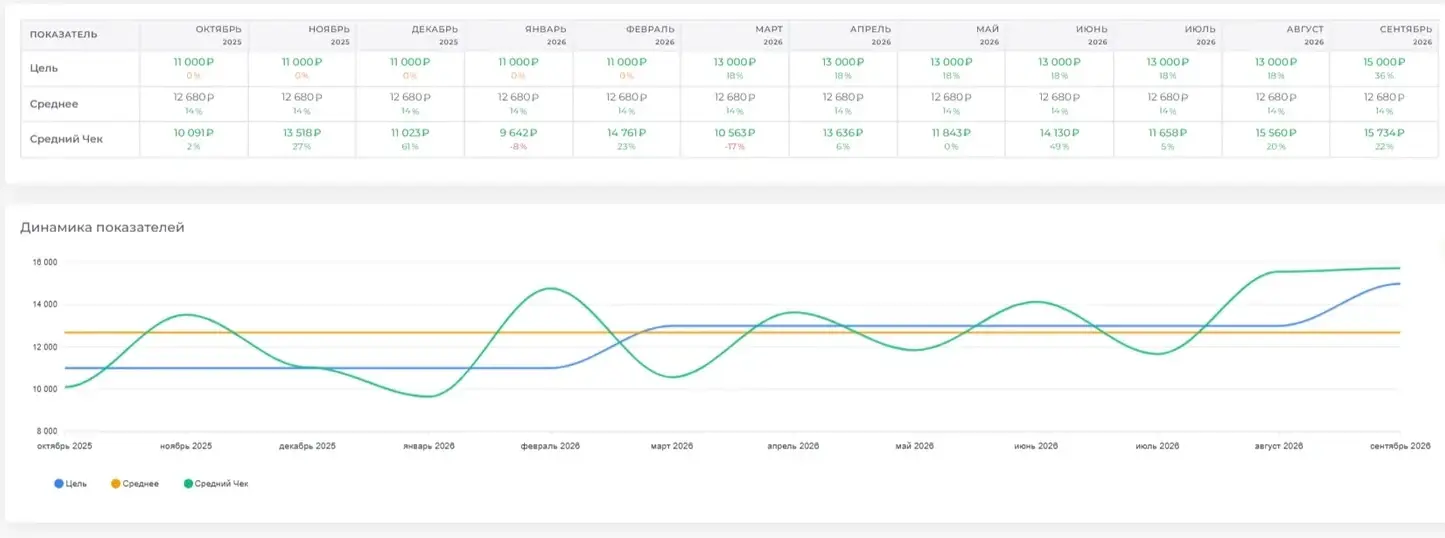
Task: Select the Среднее row label in table
Action: [x=54, y=104]
